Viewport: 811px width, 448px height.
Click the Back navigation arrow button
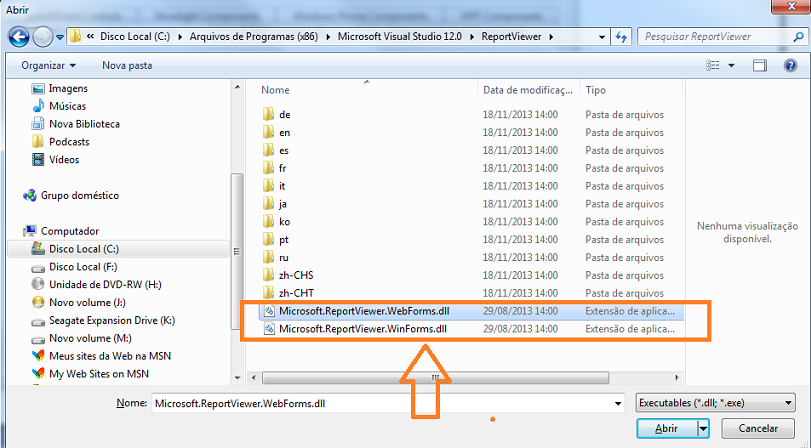tap(19, 37)
